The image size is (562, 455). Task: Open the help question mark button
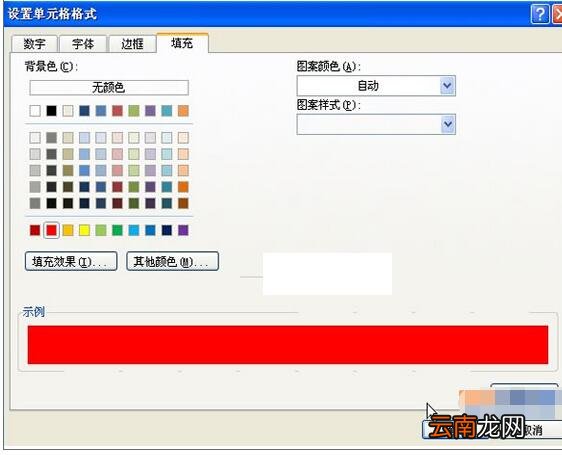point(539,14)
